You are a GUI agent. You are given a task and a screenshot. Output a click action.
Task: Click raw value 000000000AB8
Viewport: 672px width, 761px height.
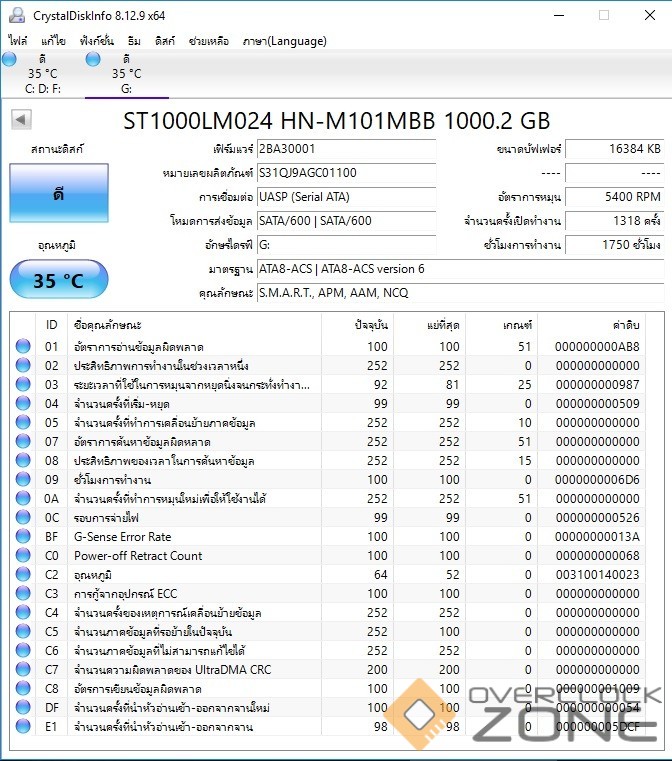[x=597, y=347]
